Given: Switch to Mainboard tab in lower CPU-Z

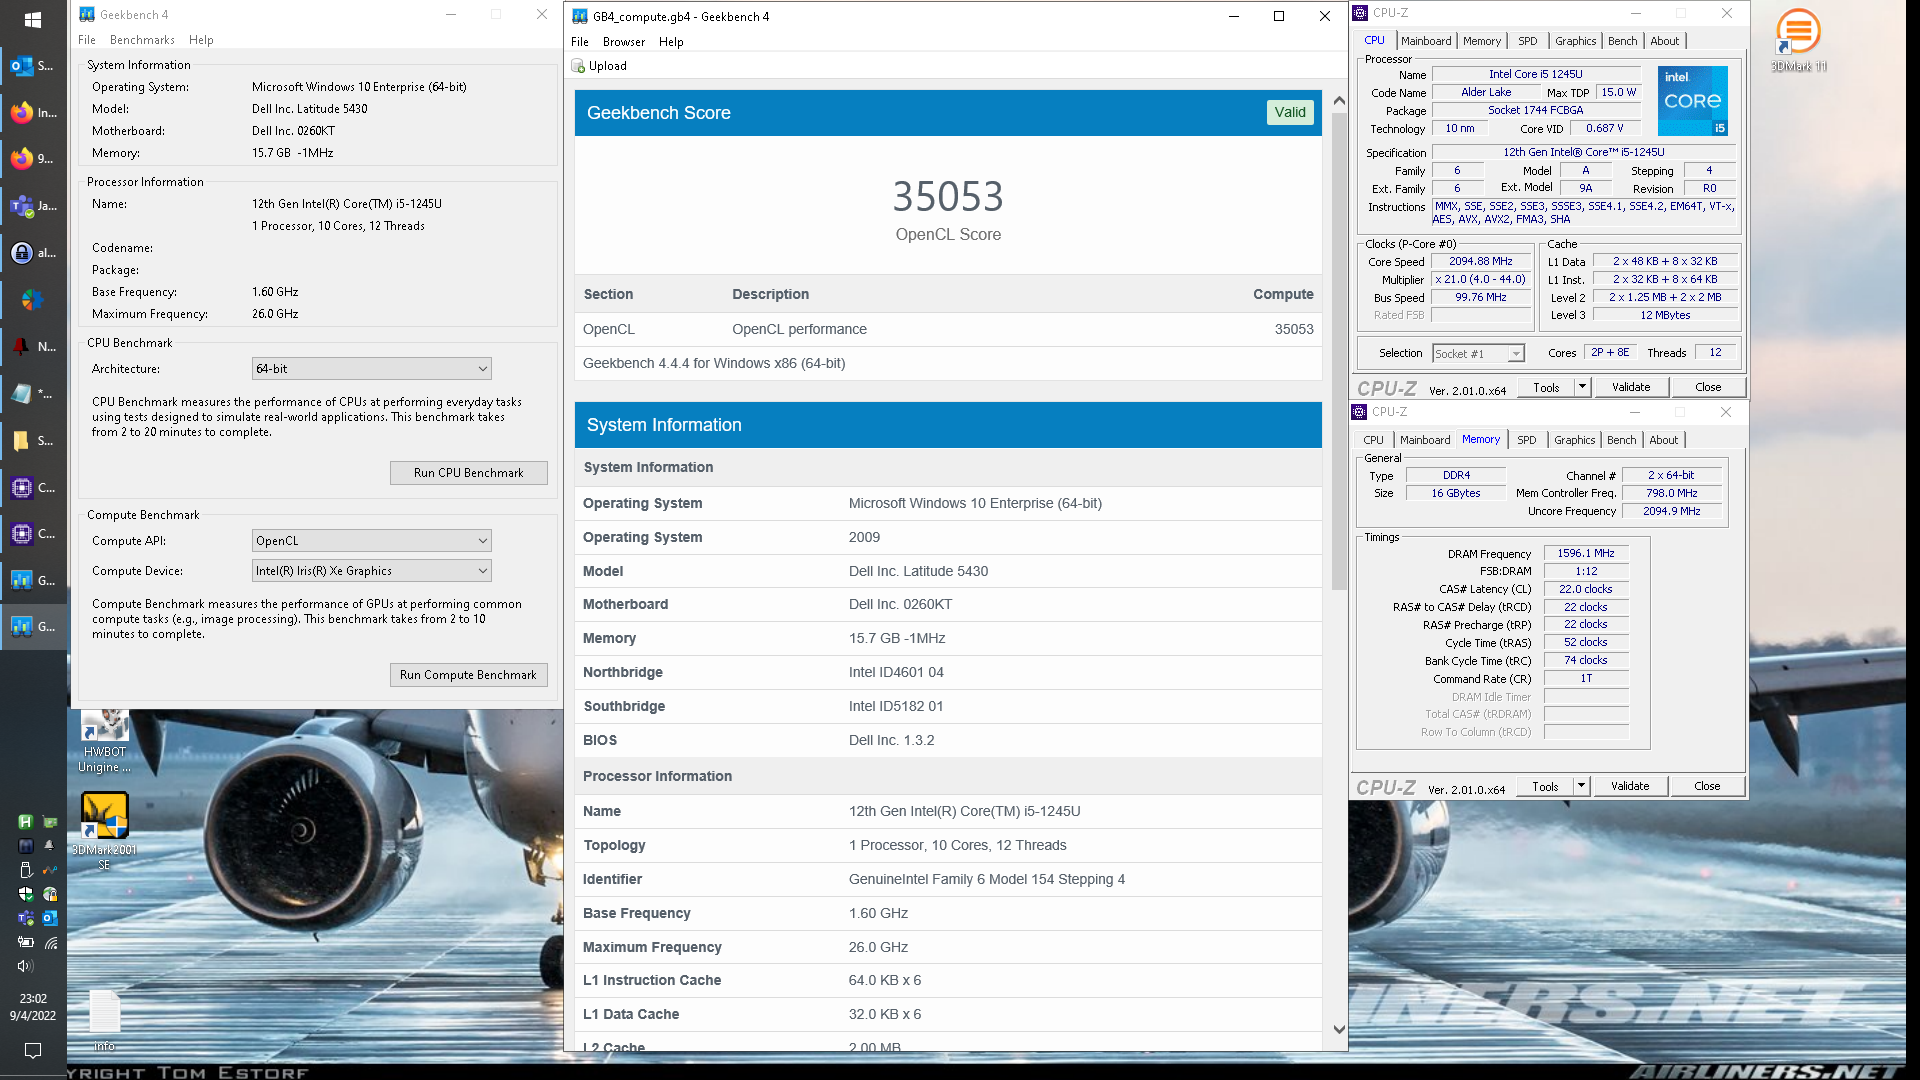Looking at the screenshot, I should [x=1425, y=440].
